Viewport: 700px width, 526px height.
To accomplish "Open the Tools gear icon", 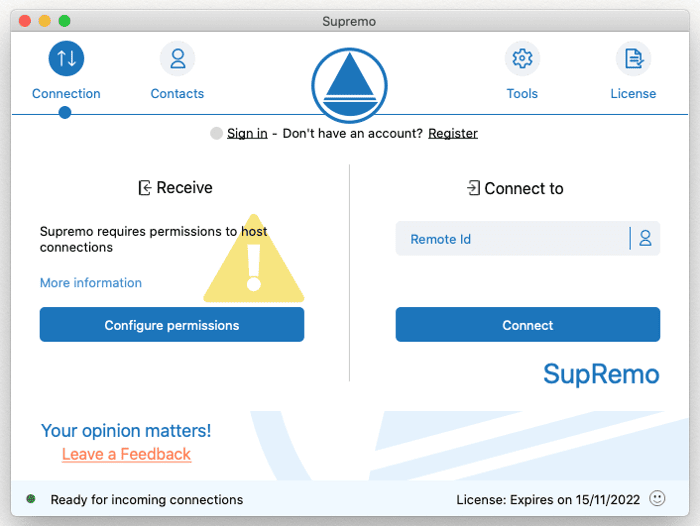I will click(522, 58).
